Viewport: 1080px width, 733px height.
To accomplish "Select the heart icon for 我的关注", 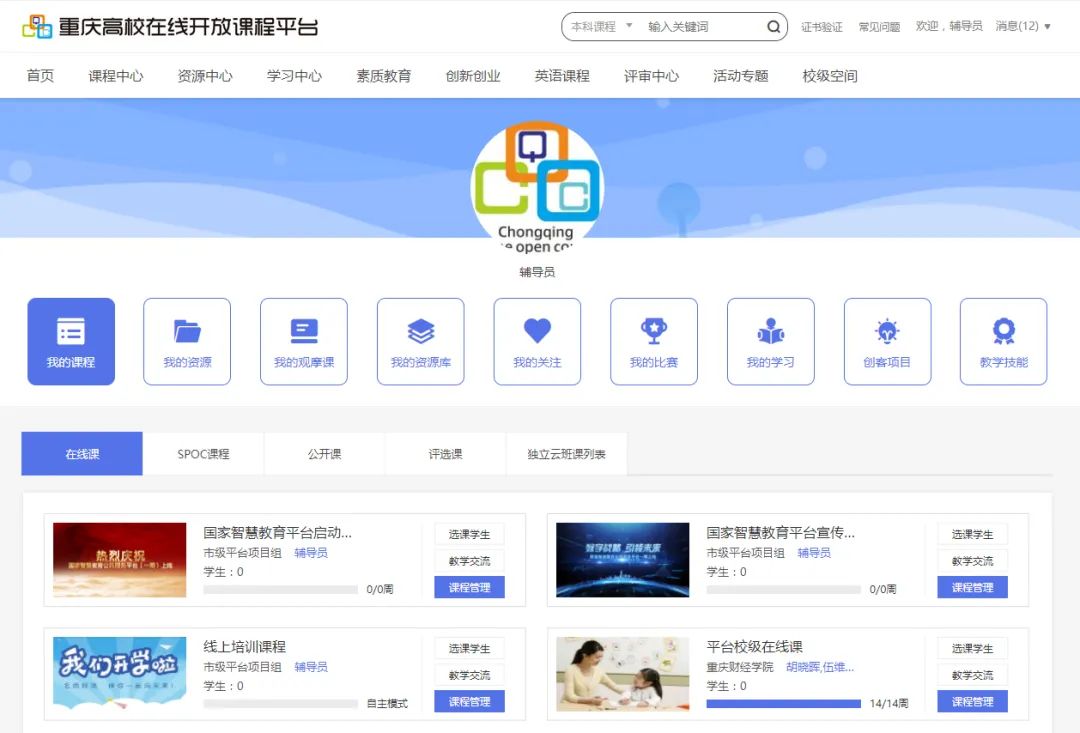I will pos(537,330).
